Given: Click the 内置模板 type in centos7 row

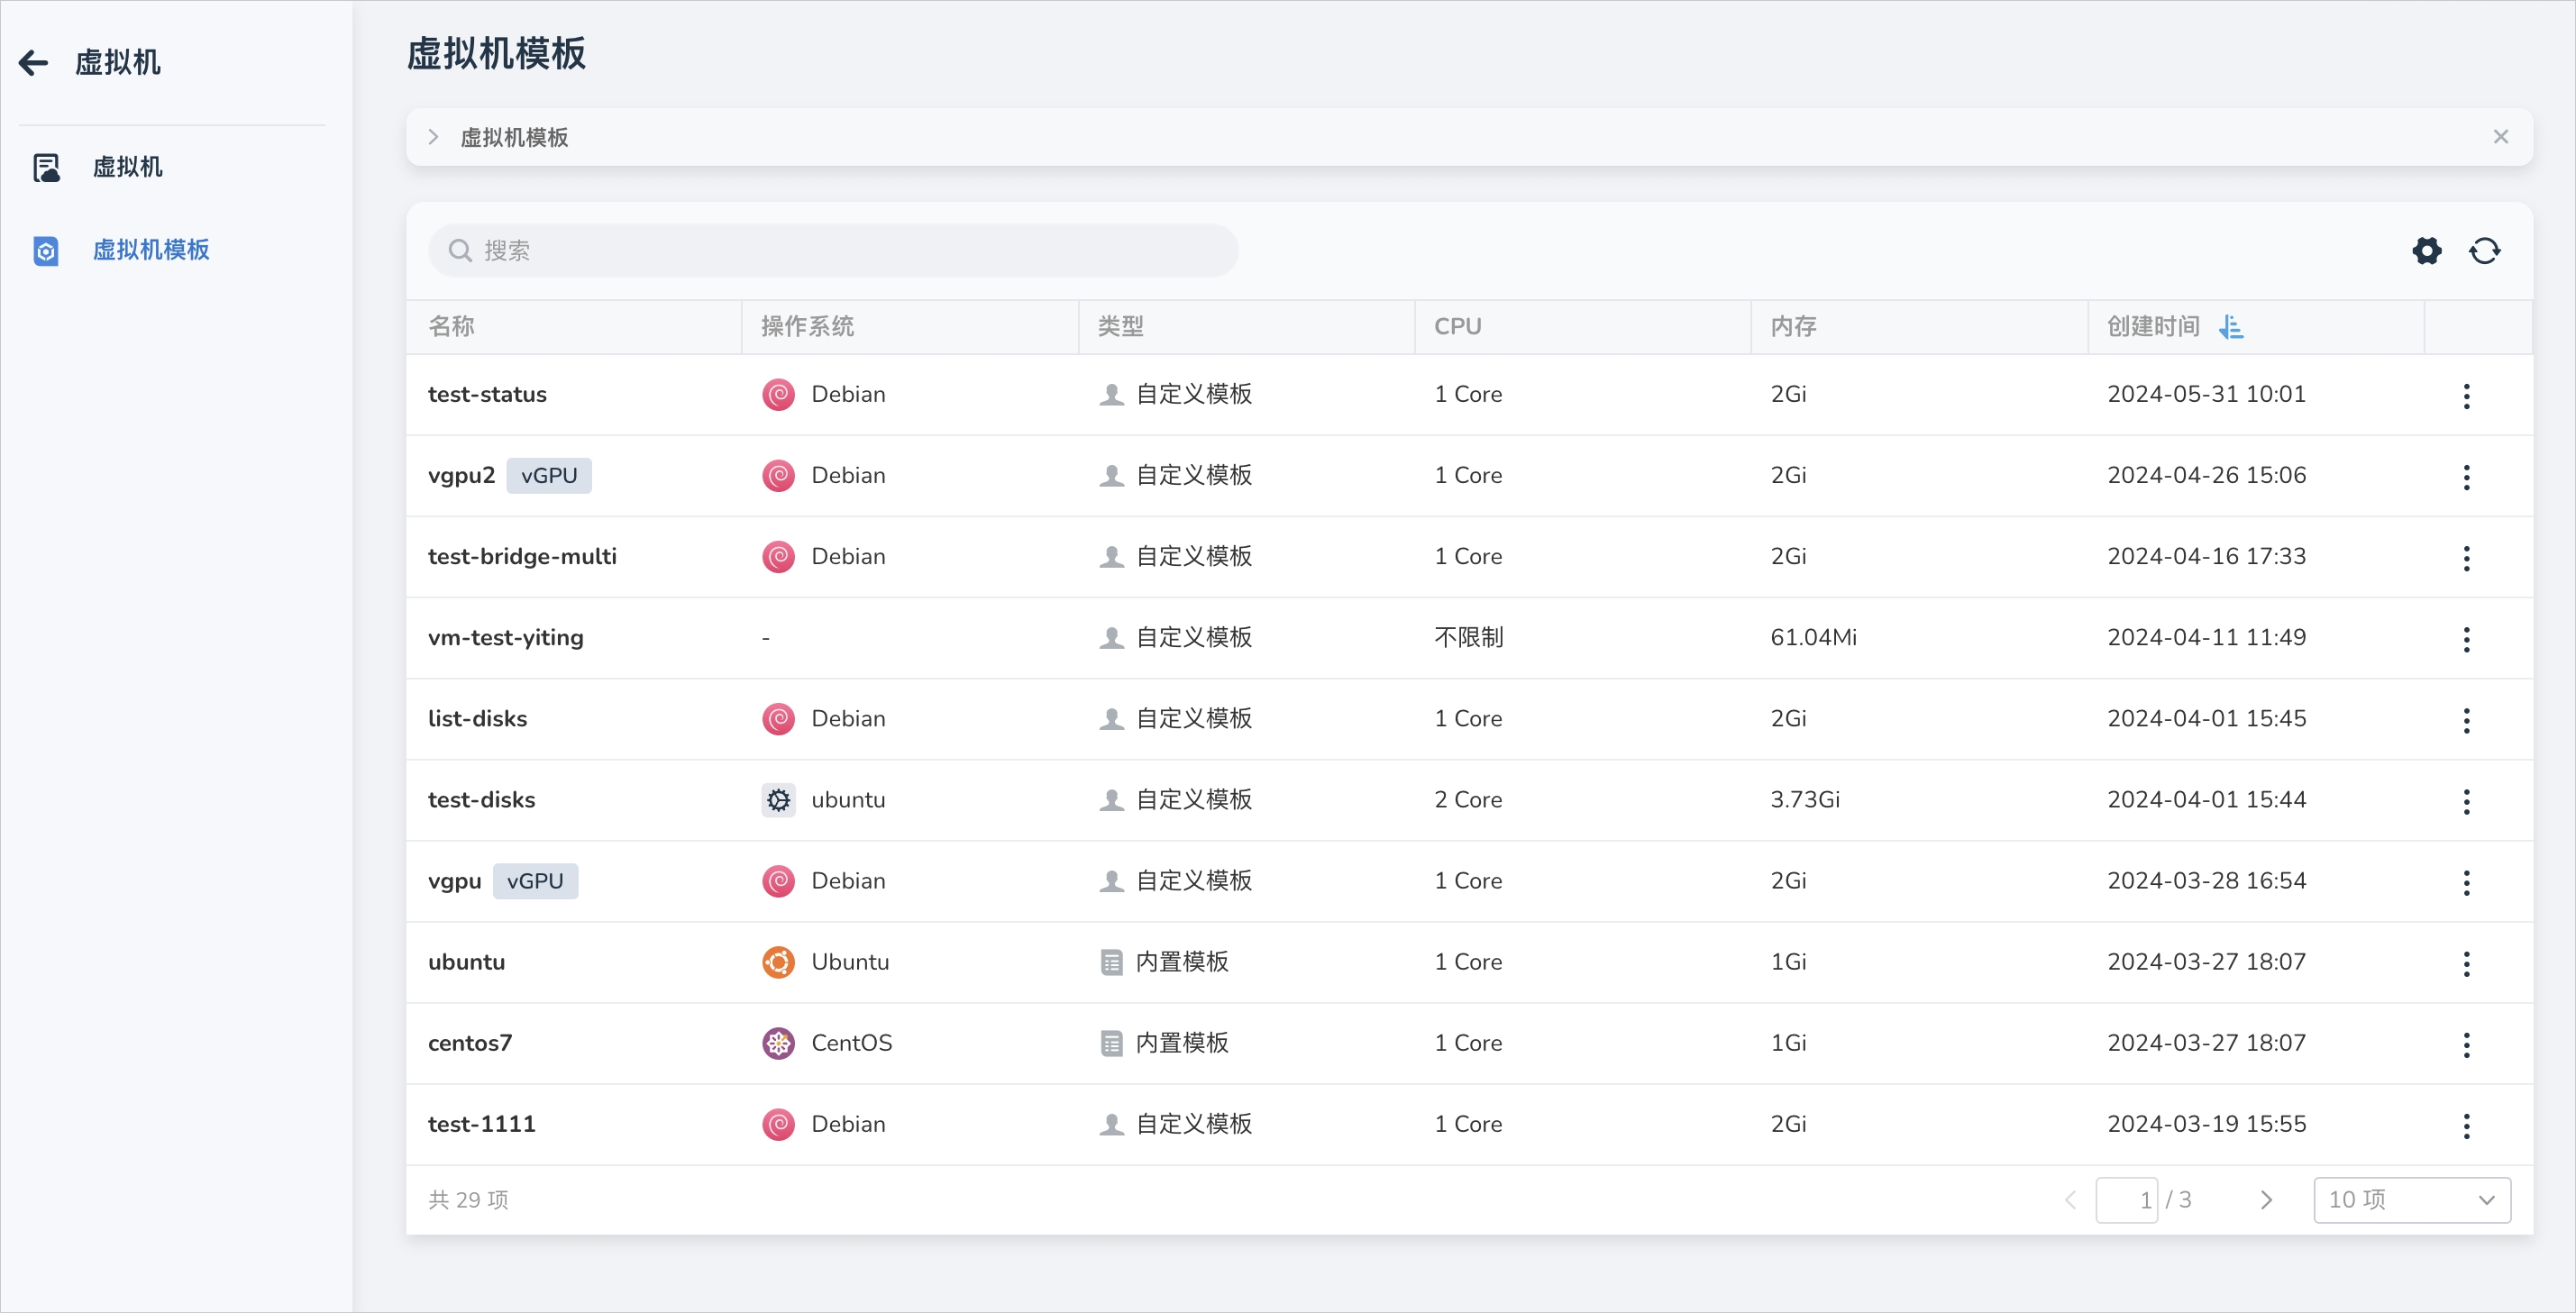Looking at the screenshot, I should pos(1181,1042).
